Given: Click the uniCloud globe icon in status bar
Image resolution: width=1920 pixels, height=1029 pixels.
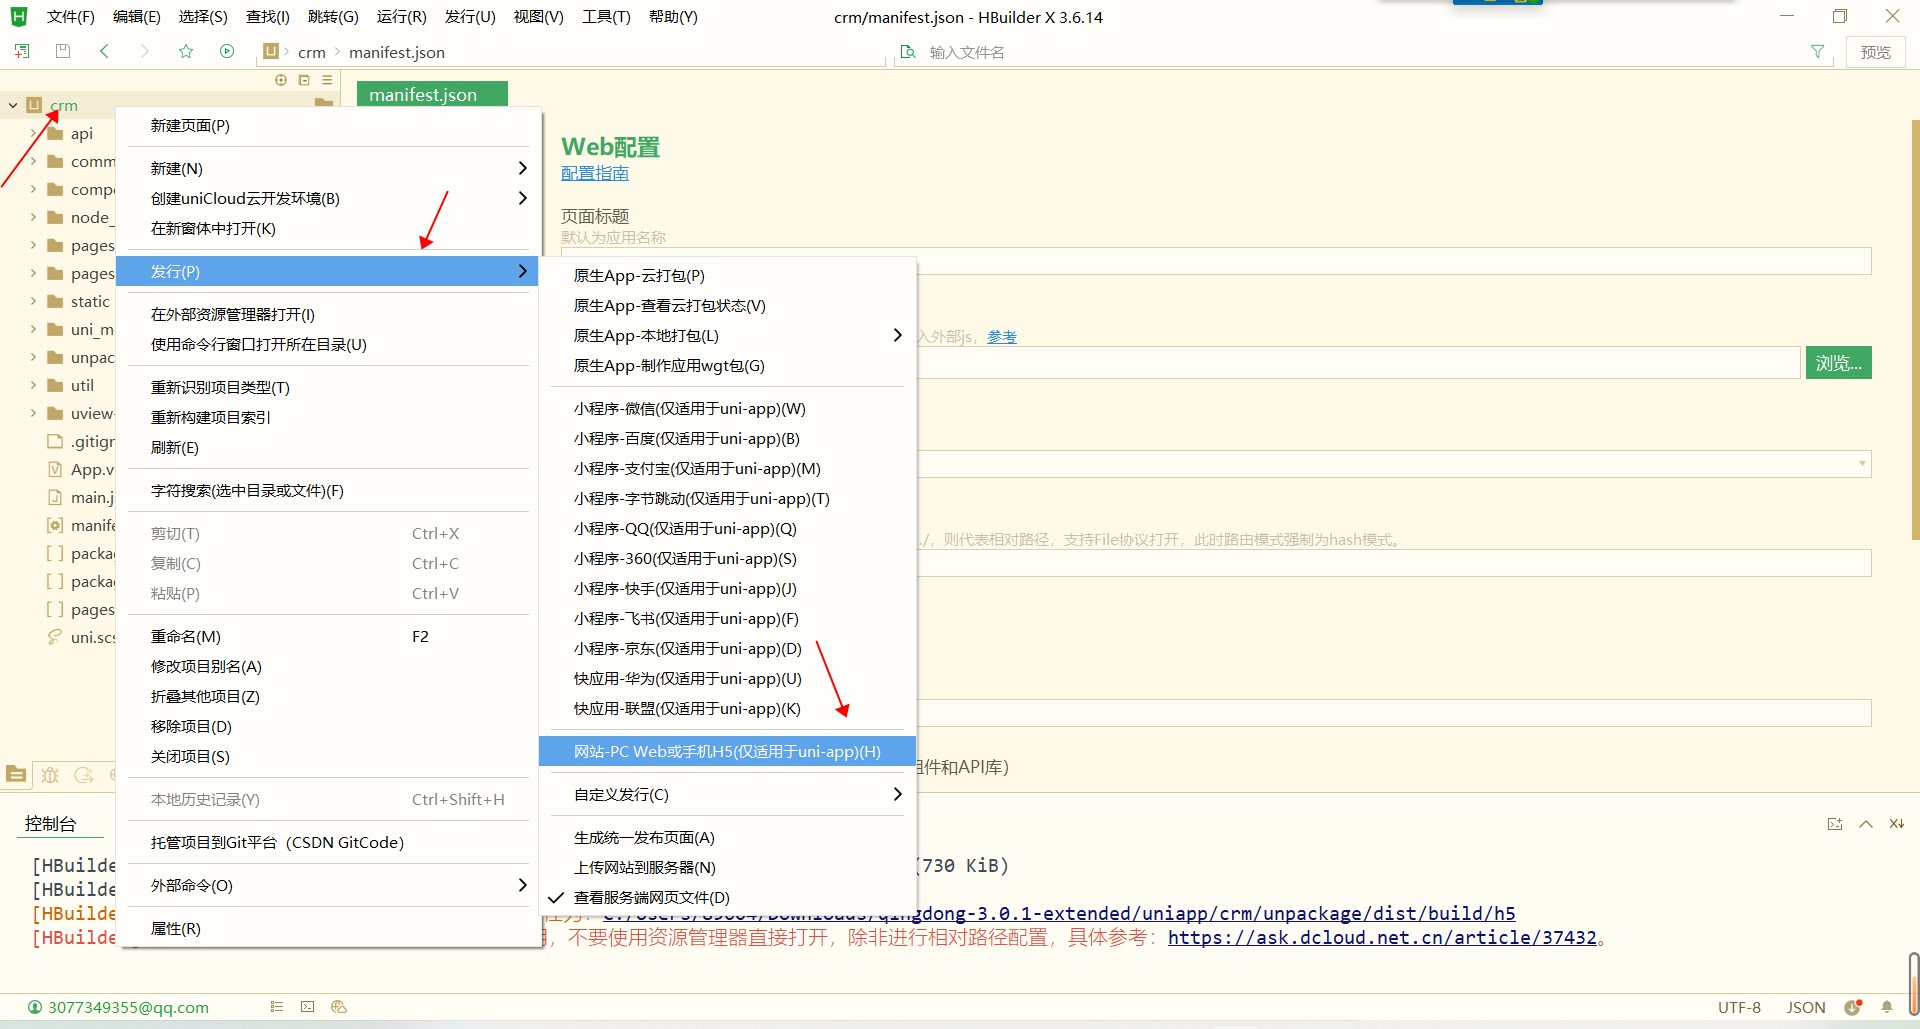Looking at the screenshot, I should click(339, 1007).
